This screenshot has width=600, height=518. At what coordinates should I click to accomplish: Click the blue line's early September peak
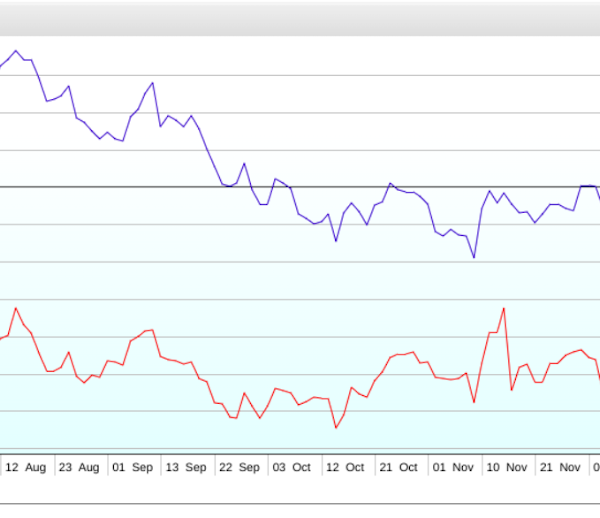click(x=152, y=83)
